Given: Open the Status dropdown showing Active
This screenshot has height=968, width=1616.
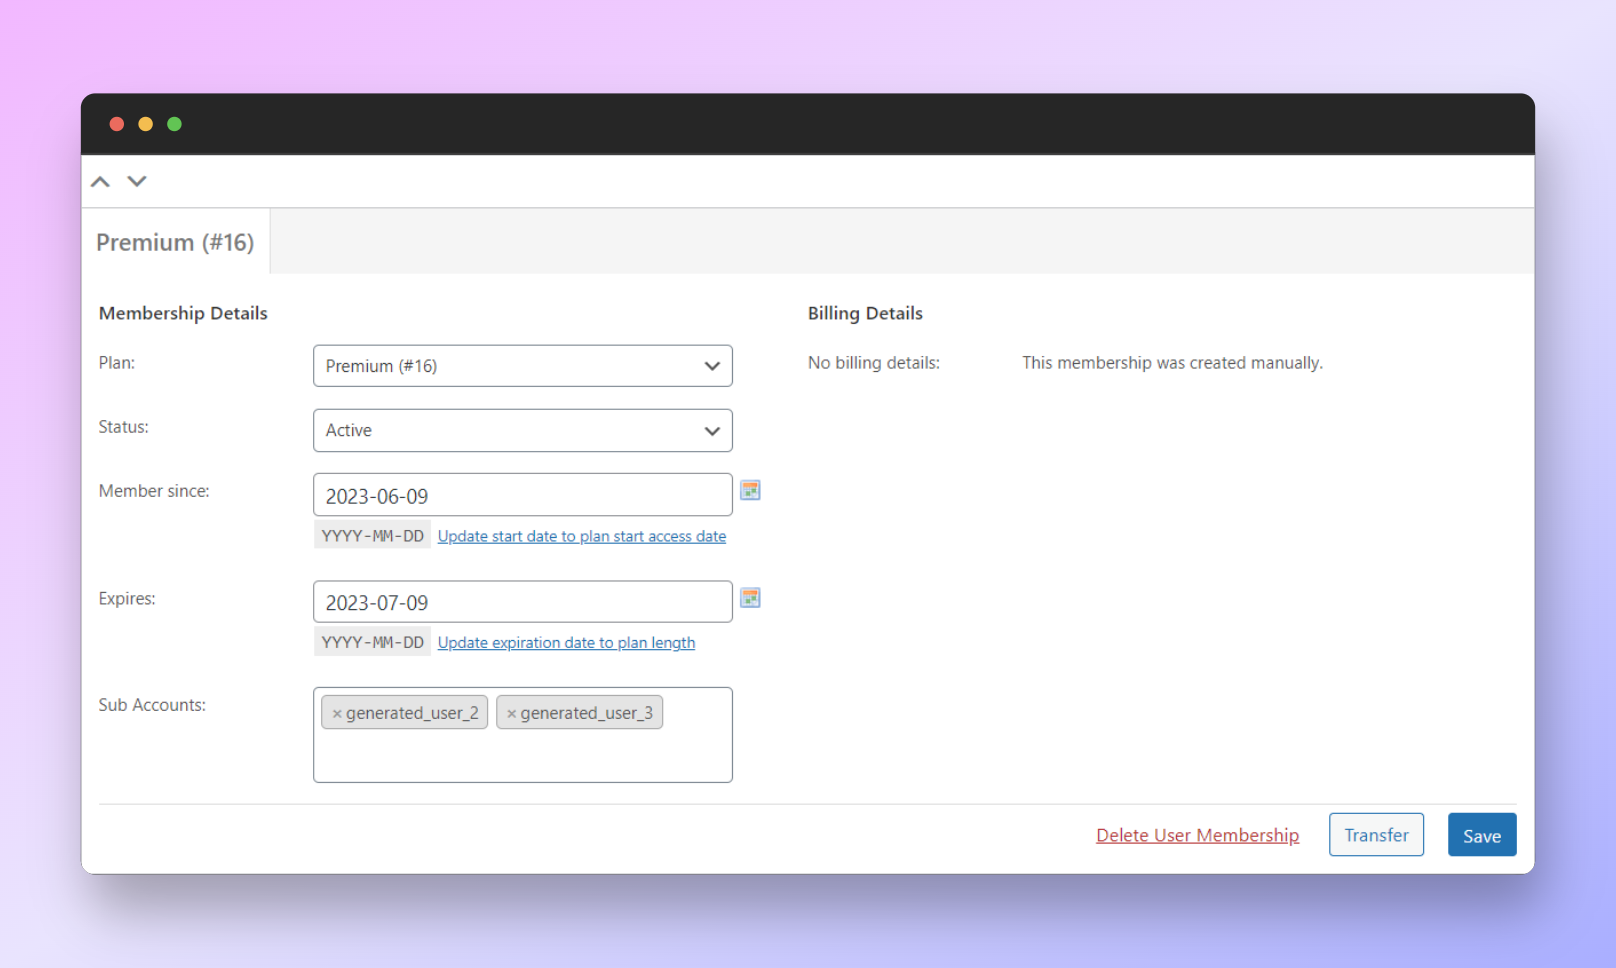Looking at the screenshot, I should 523,430.
